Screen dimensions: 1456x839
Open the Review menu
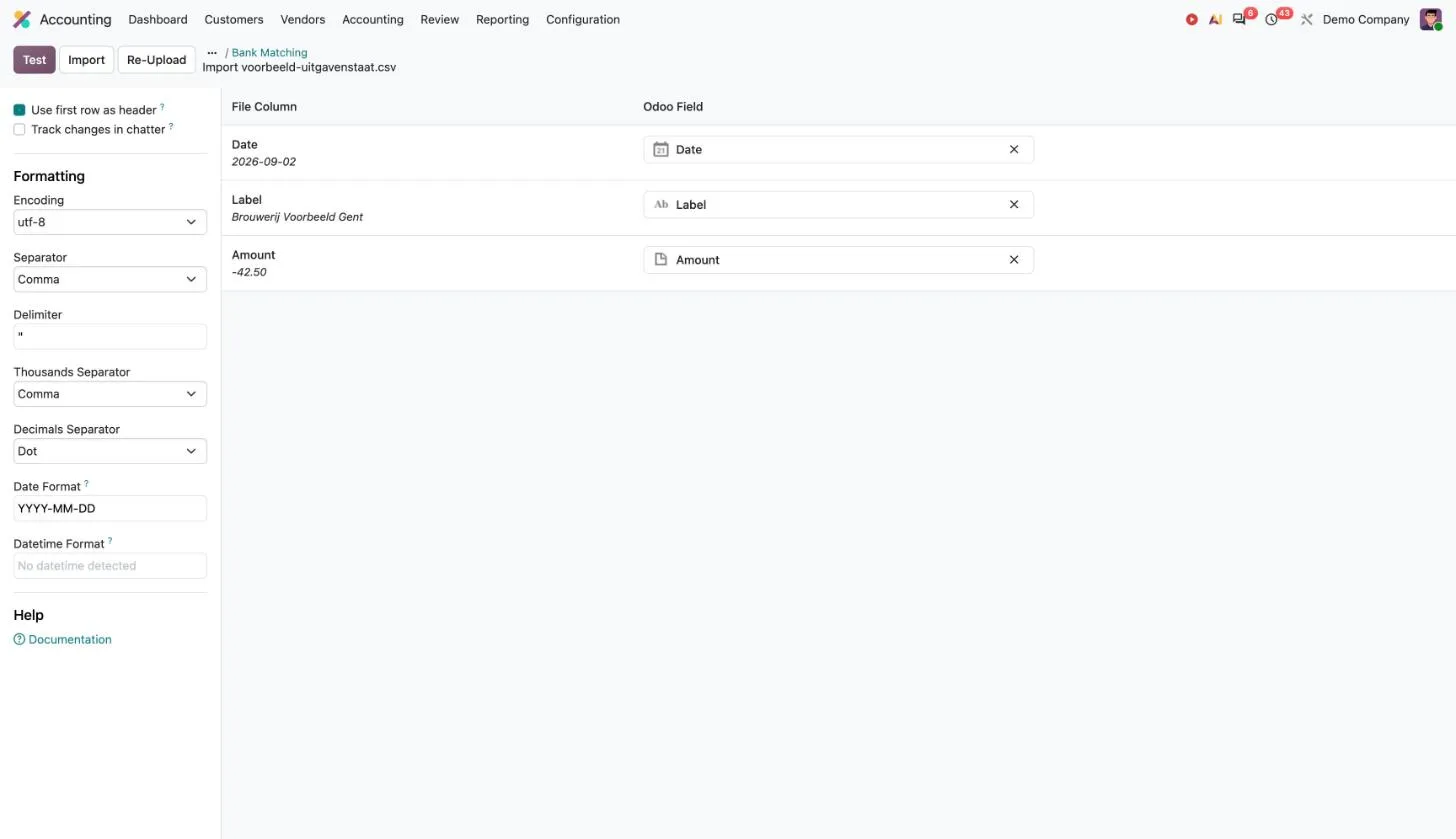click(440, 19)
